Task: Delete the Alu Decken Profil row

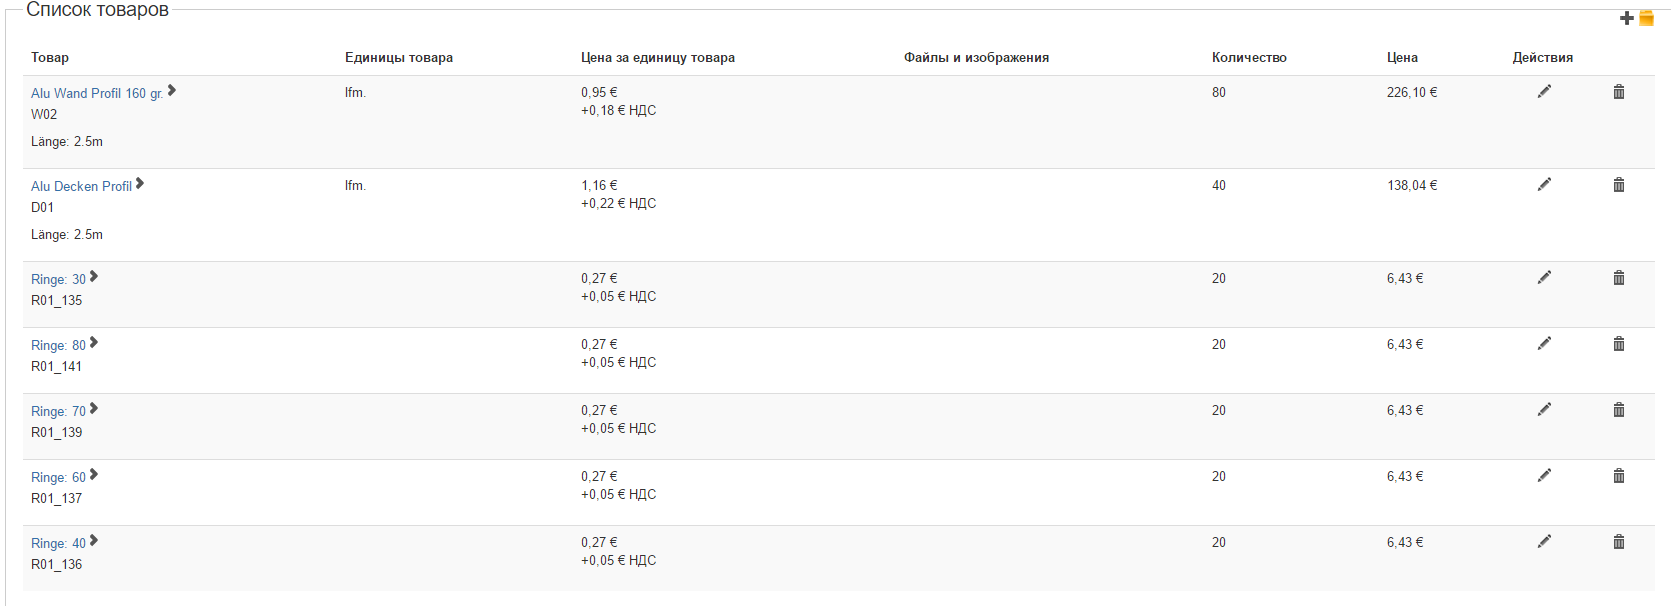Action: 1618,185
